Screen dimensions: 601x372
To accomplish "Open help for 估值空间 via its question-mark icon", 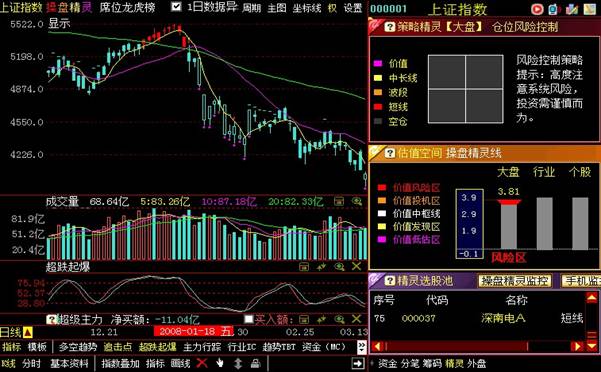I will 389,154.
